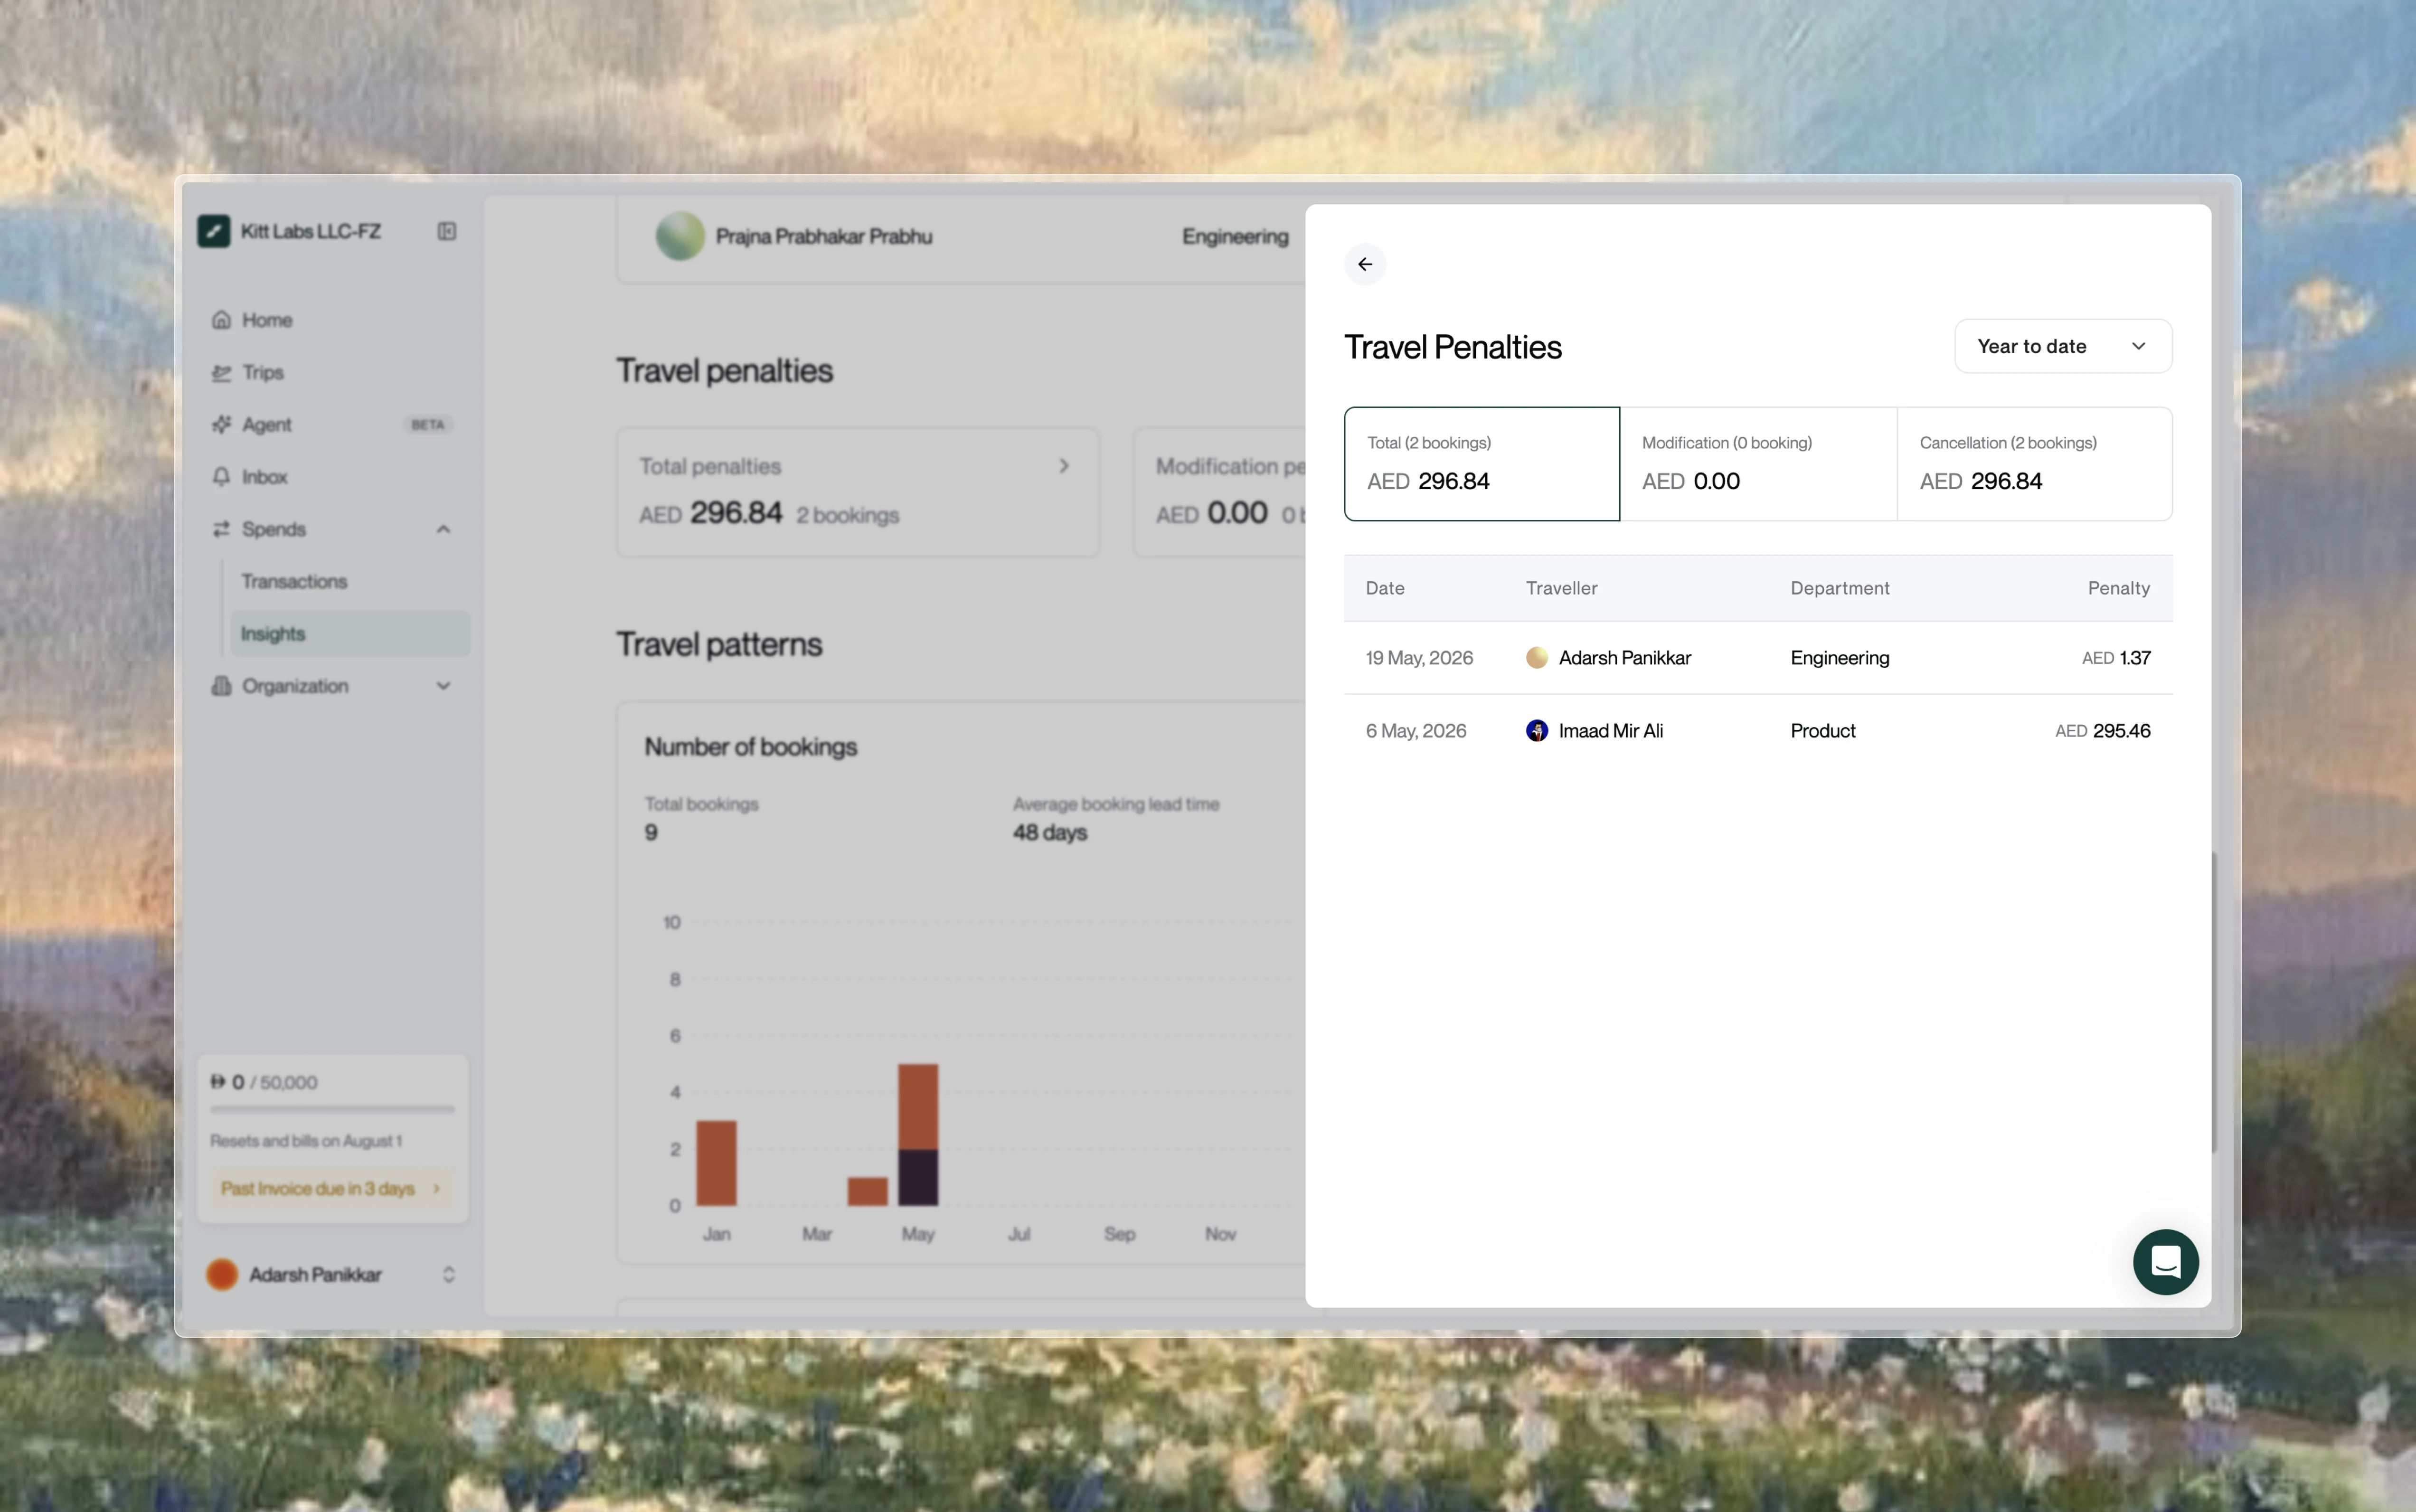2416x1512 pixels.
Task: Select the Total (2 bookings) tab
Action: [x=1482, y=464]
